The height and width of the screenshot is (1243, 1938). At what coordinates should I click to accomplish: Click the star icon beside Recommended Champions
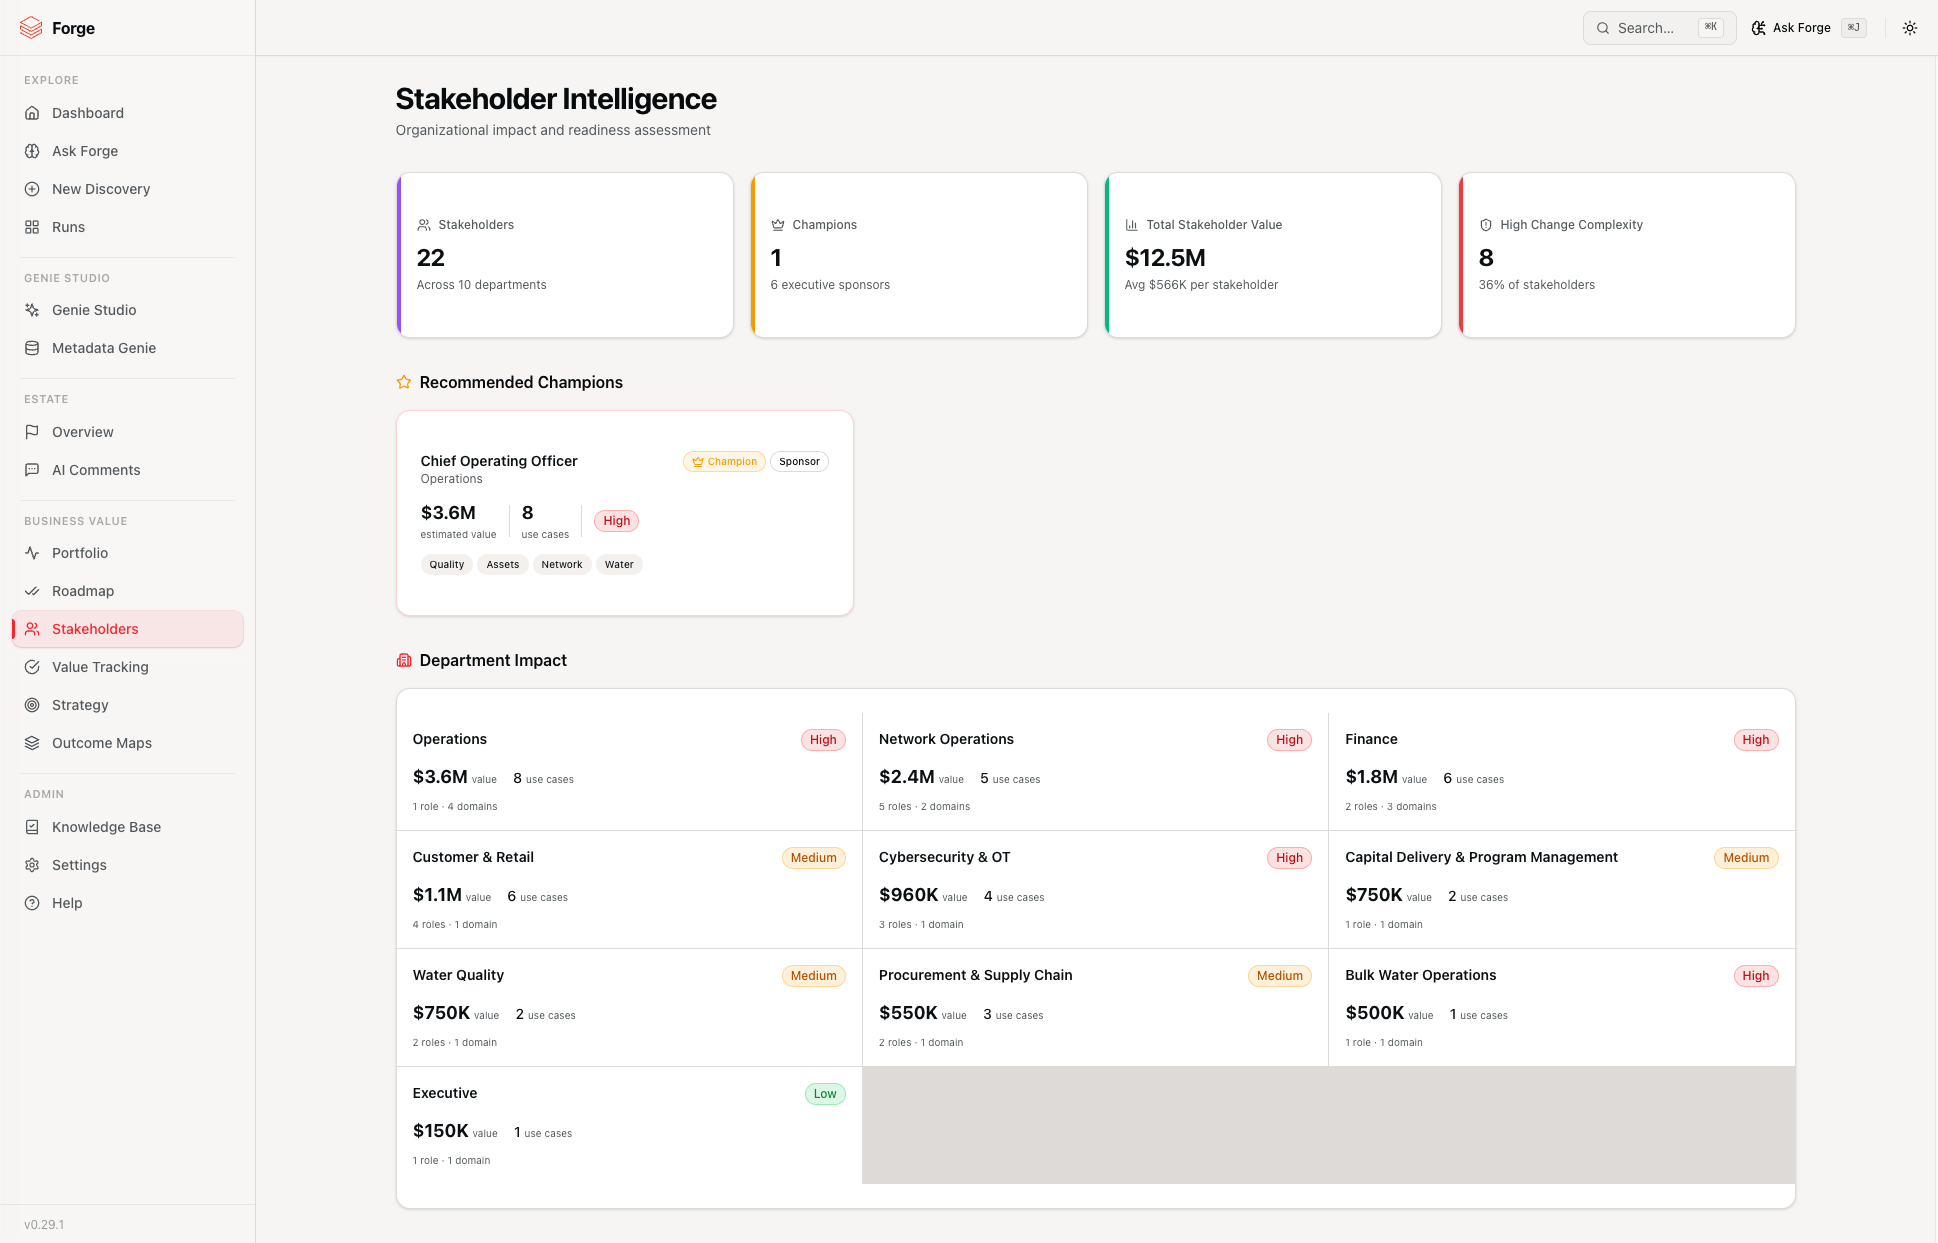404,382
